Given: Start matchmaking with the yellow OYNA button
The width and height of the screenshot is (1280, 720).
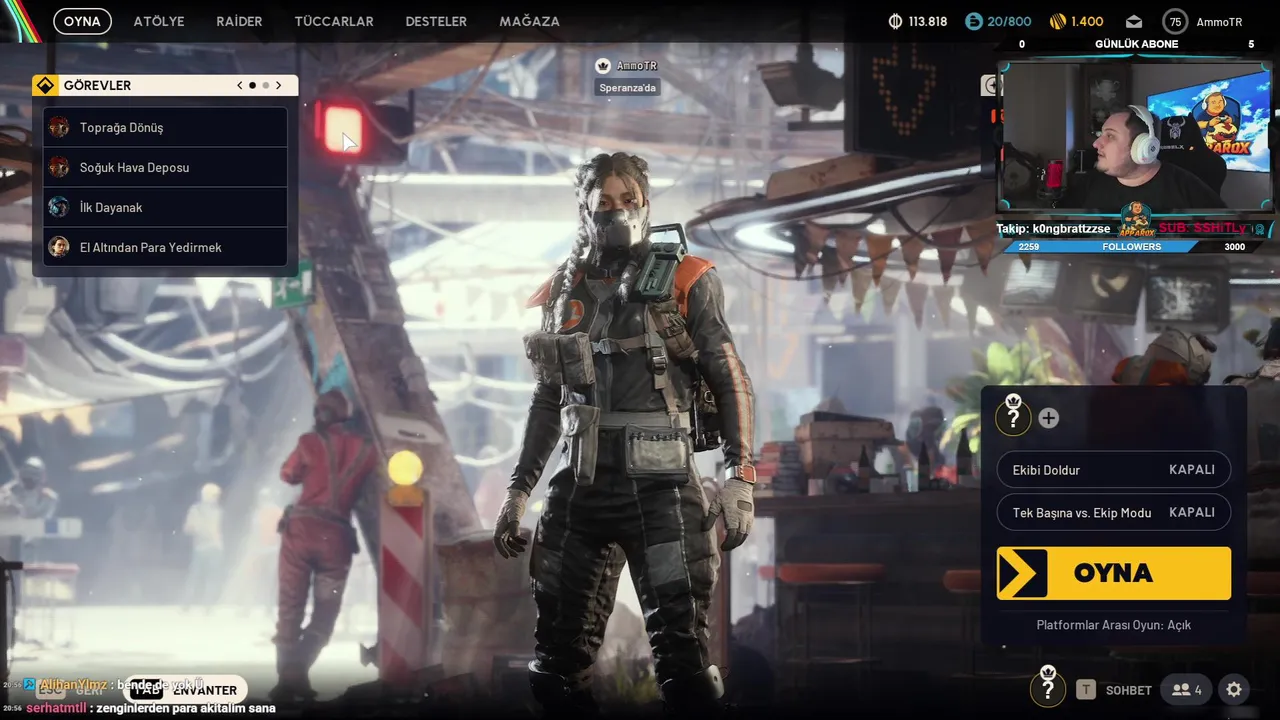Looking at the screenshot, I should (1114, 573).
